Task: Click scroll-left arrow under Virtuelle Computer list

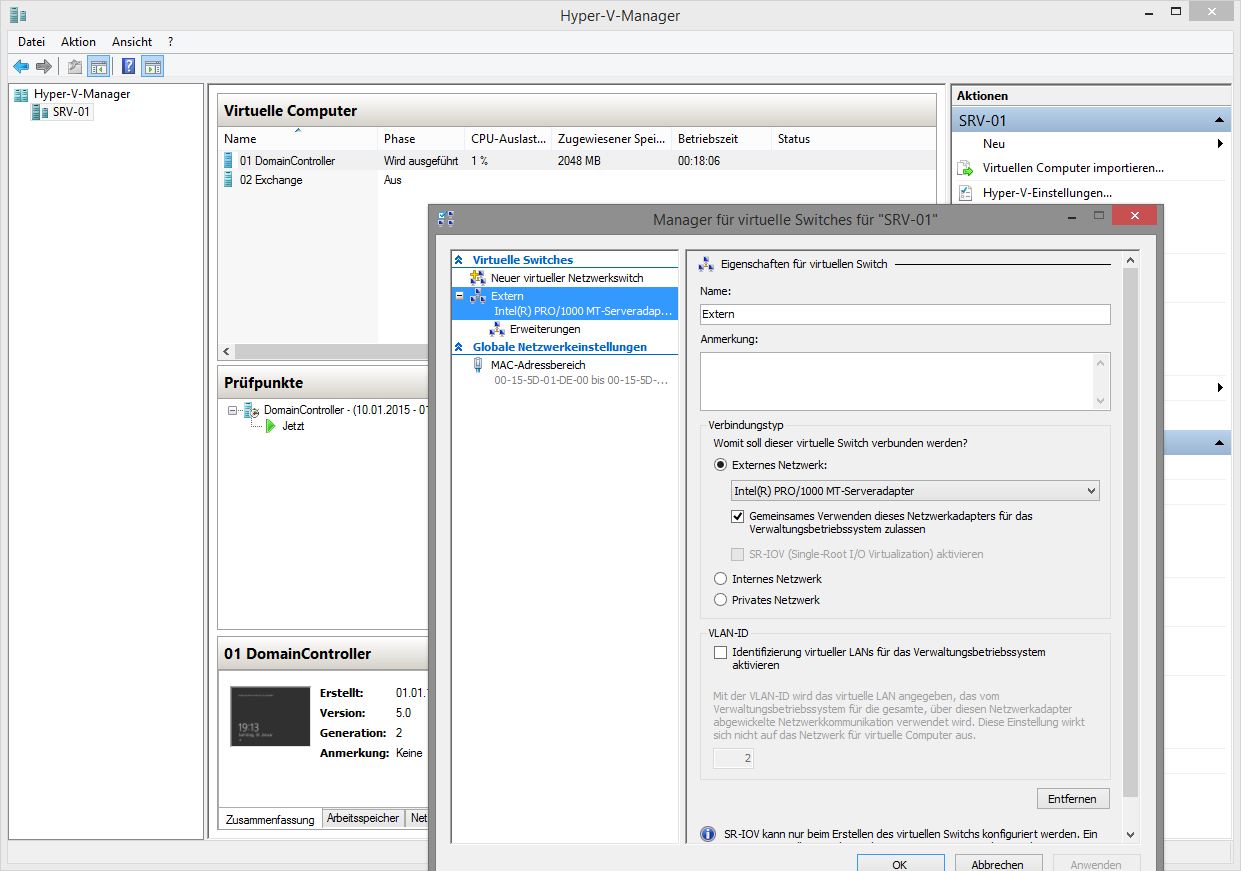Action: point(226,352)
